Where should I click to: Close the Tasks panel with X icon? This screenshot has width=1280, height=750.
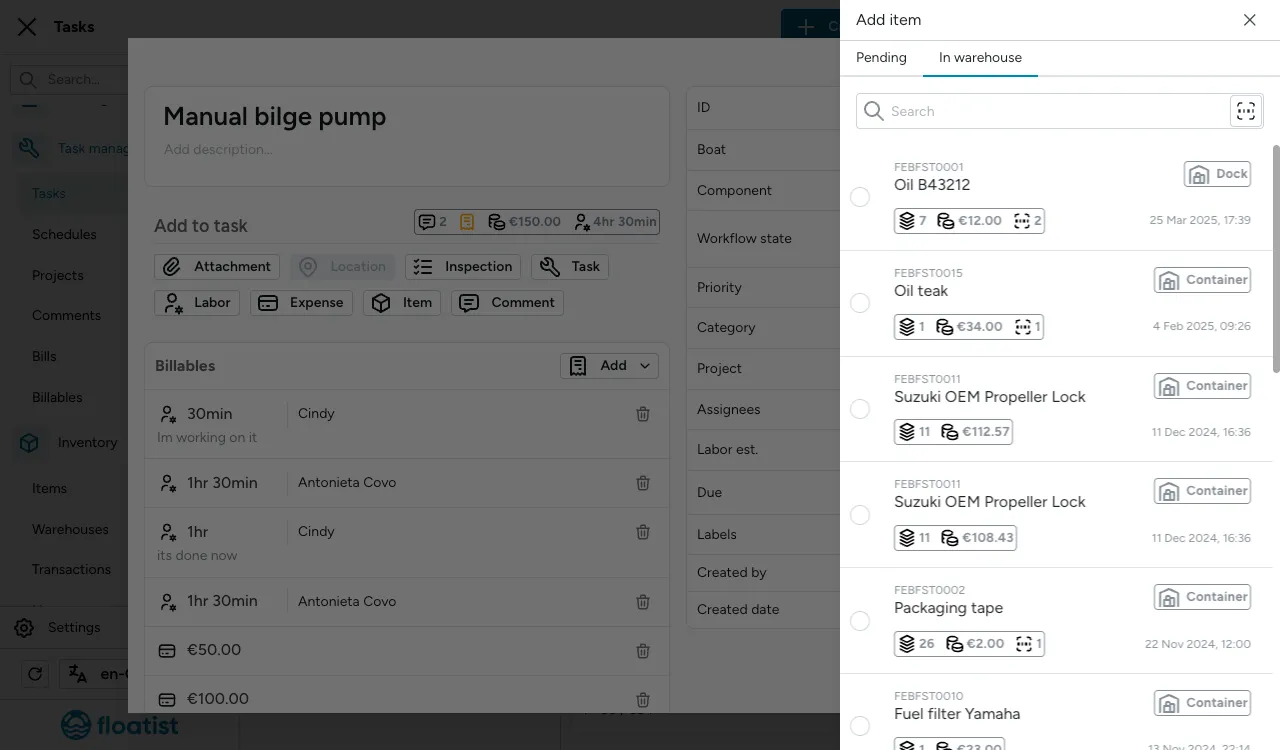click(x=27, y=27)
